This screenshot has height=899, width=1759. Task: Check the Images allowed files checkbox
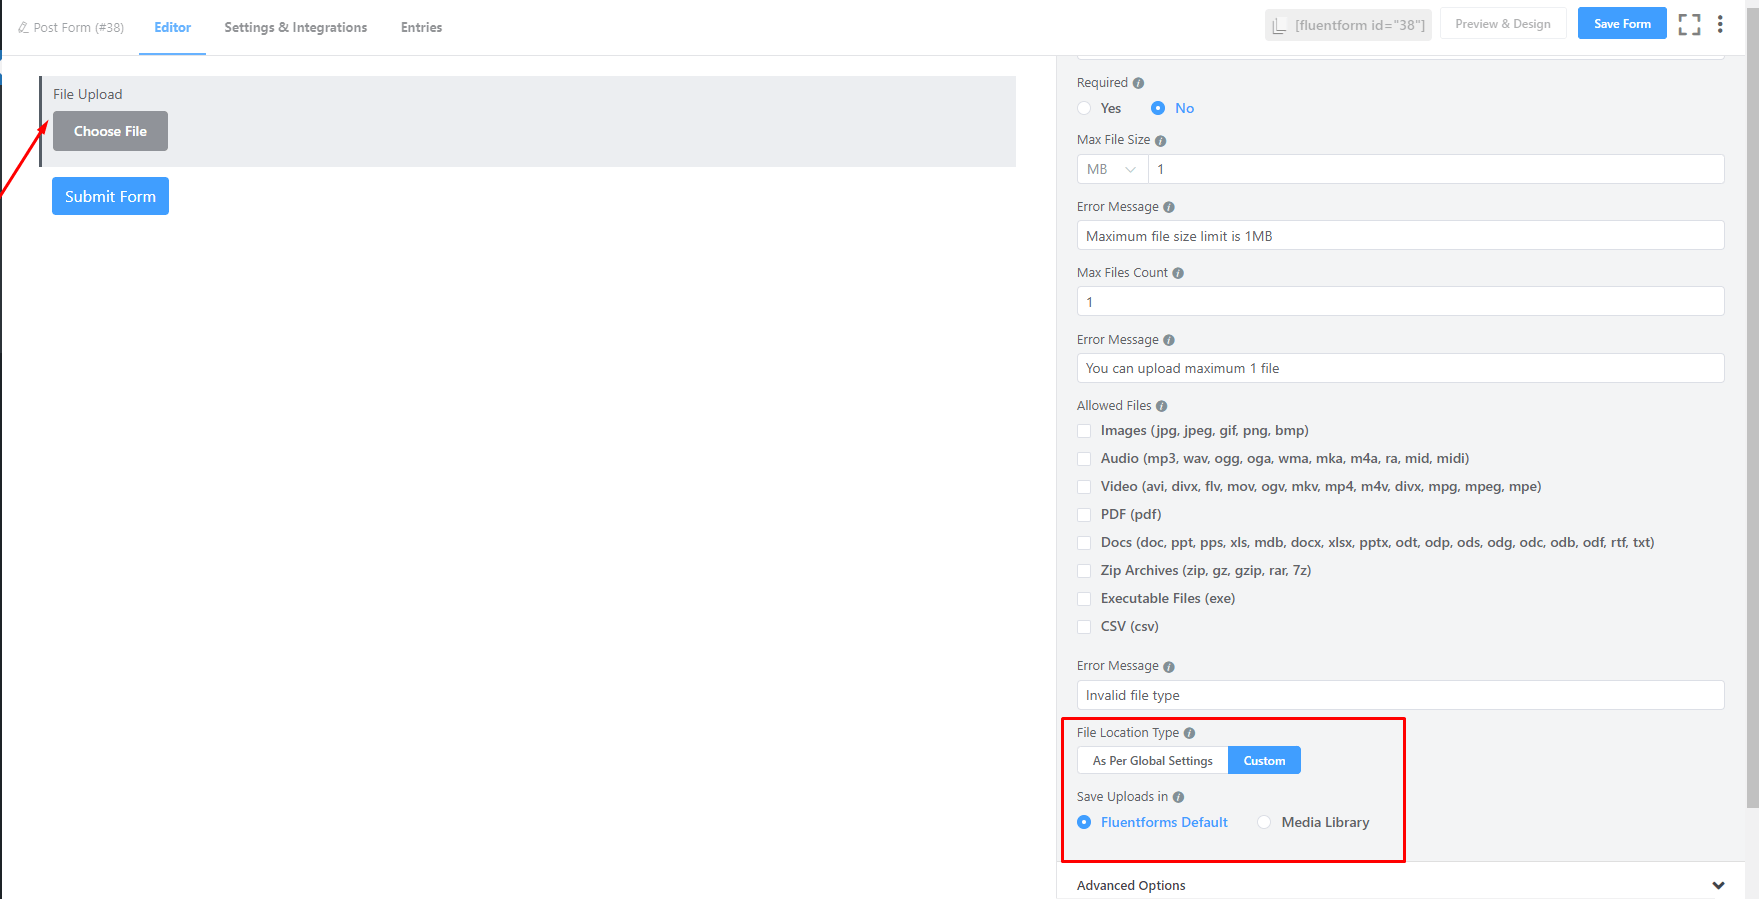1084,431
